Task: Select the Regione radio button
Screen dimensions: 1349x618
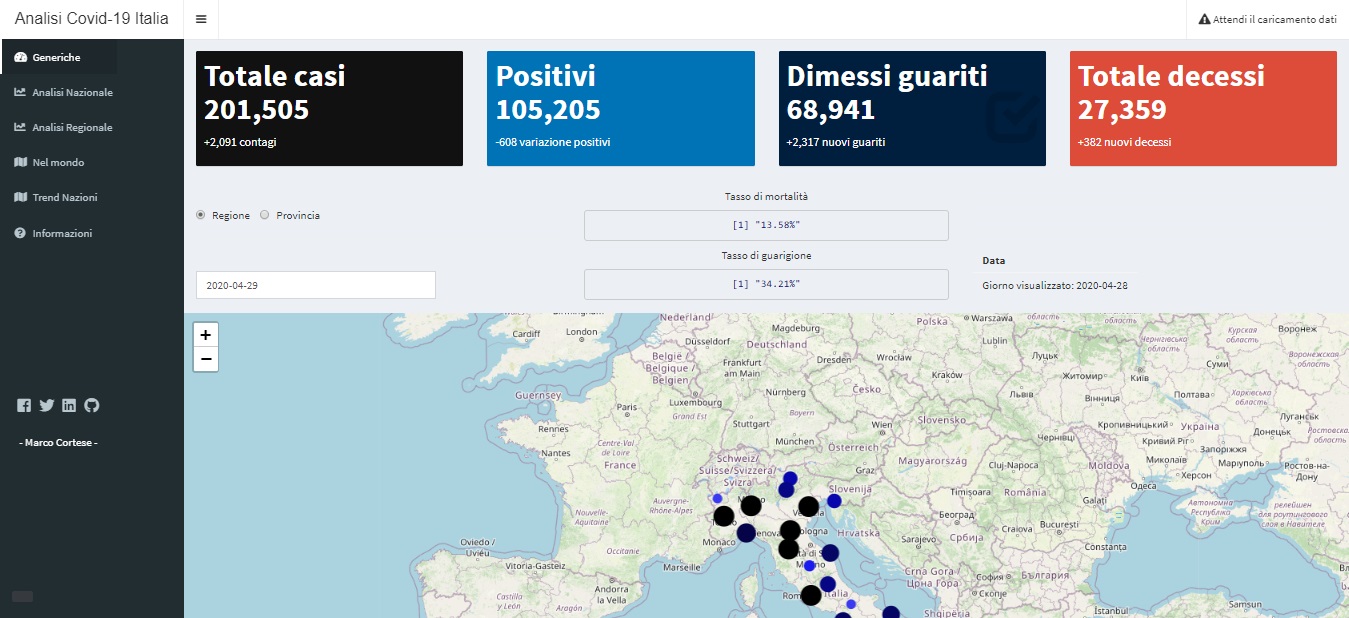Action: (x=201, y=215)
